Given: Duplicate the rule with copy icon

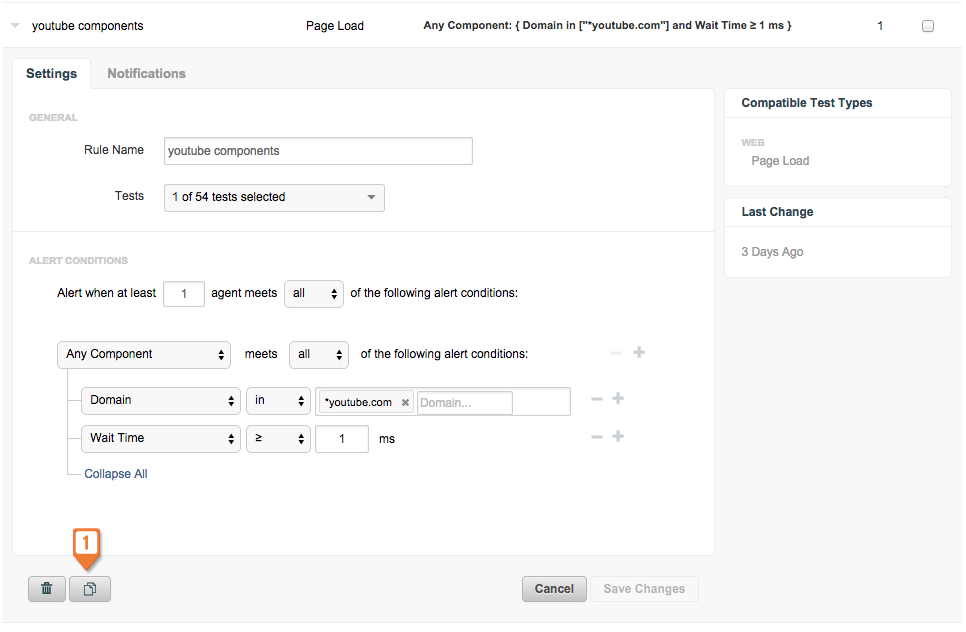Looking at the screenshot, I should (x=90, y=589).
